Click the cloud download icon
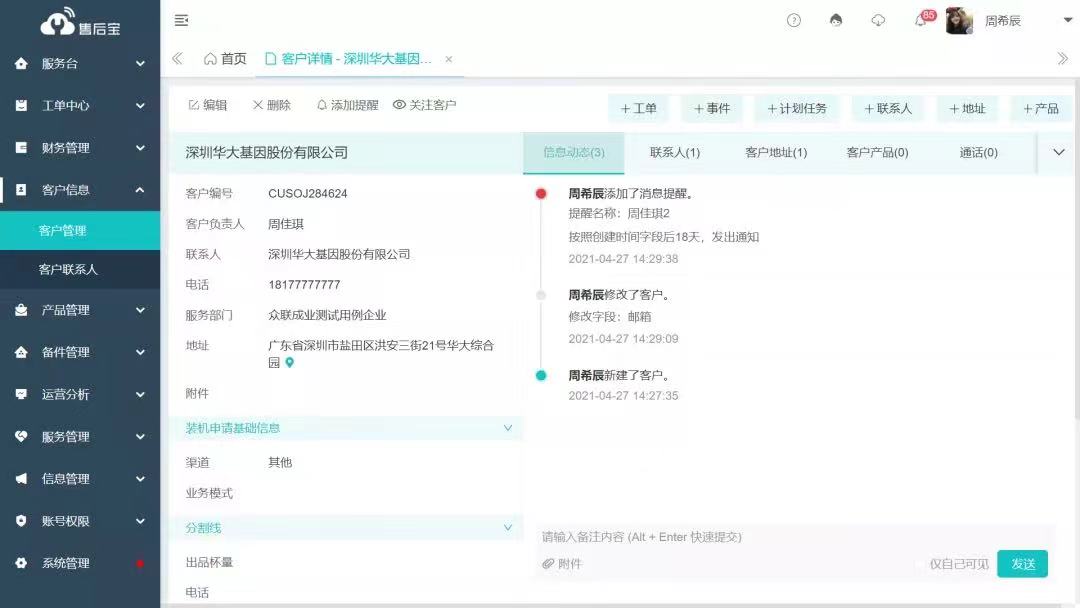 click(x=878, y=21)
